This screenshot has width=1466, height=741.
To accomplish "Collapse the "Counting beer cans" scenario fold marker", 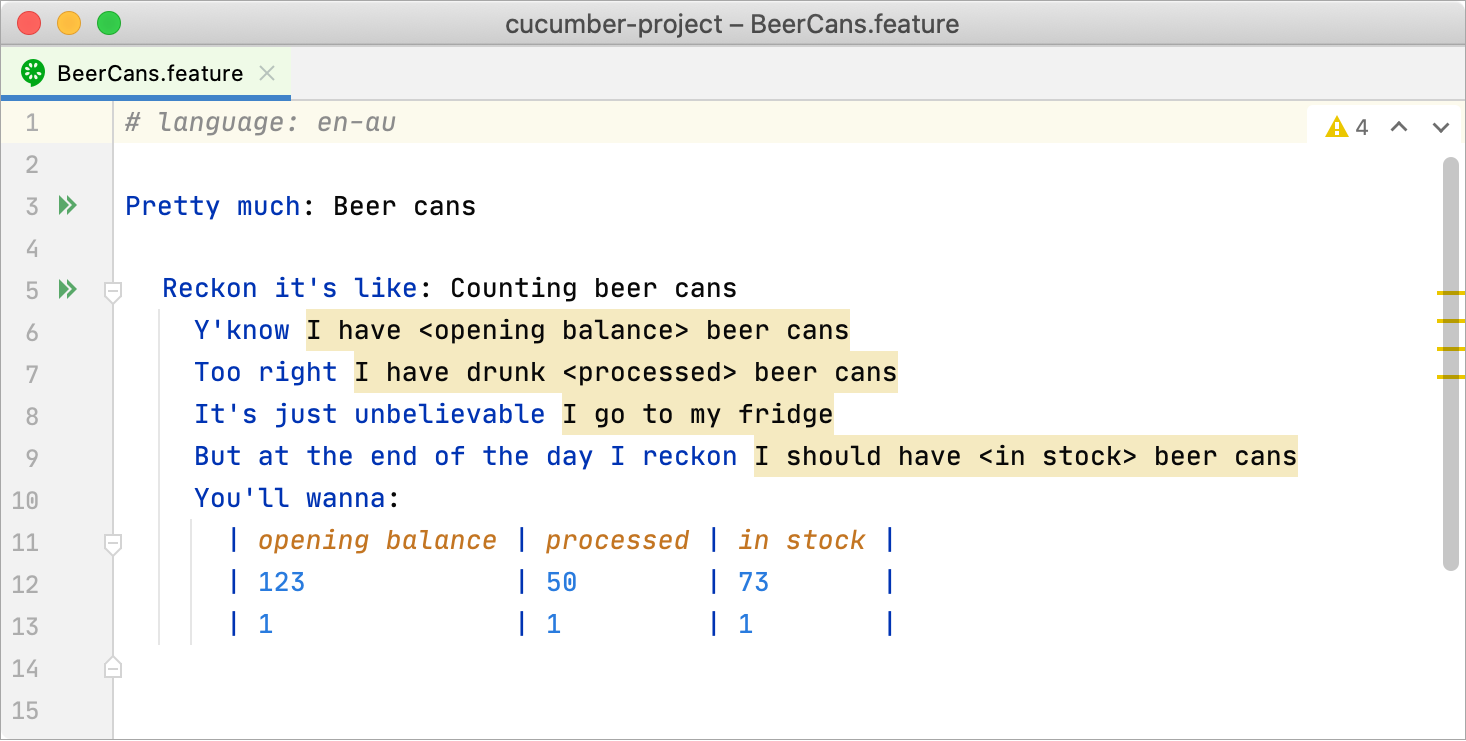I will (112, 292).
